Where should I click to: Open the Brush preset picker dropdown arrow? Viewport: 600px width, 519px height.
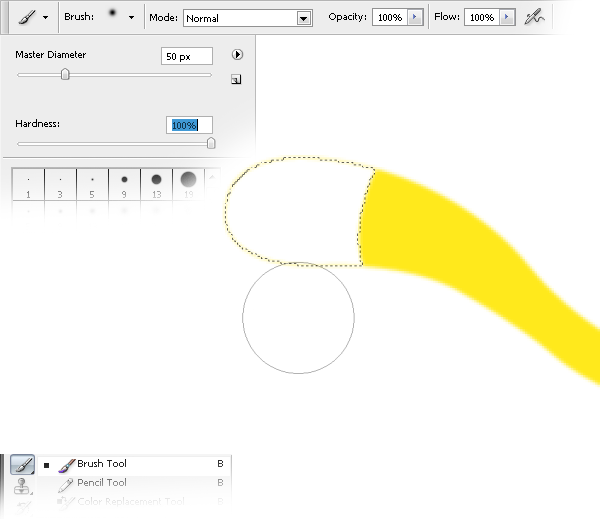tap(131, 18)
